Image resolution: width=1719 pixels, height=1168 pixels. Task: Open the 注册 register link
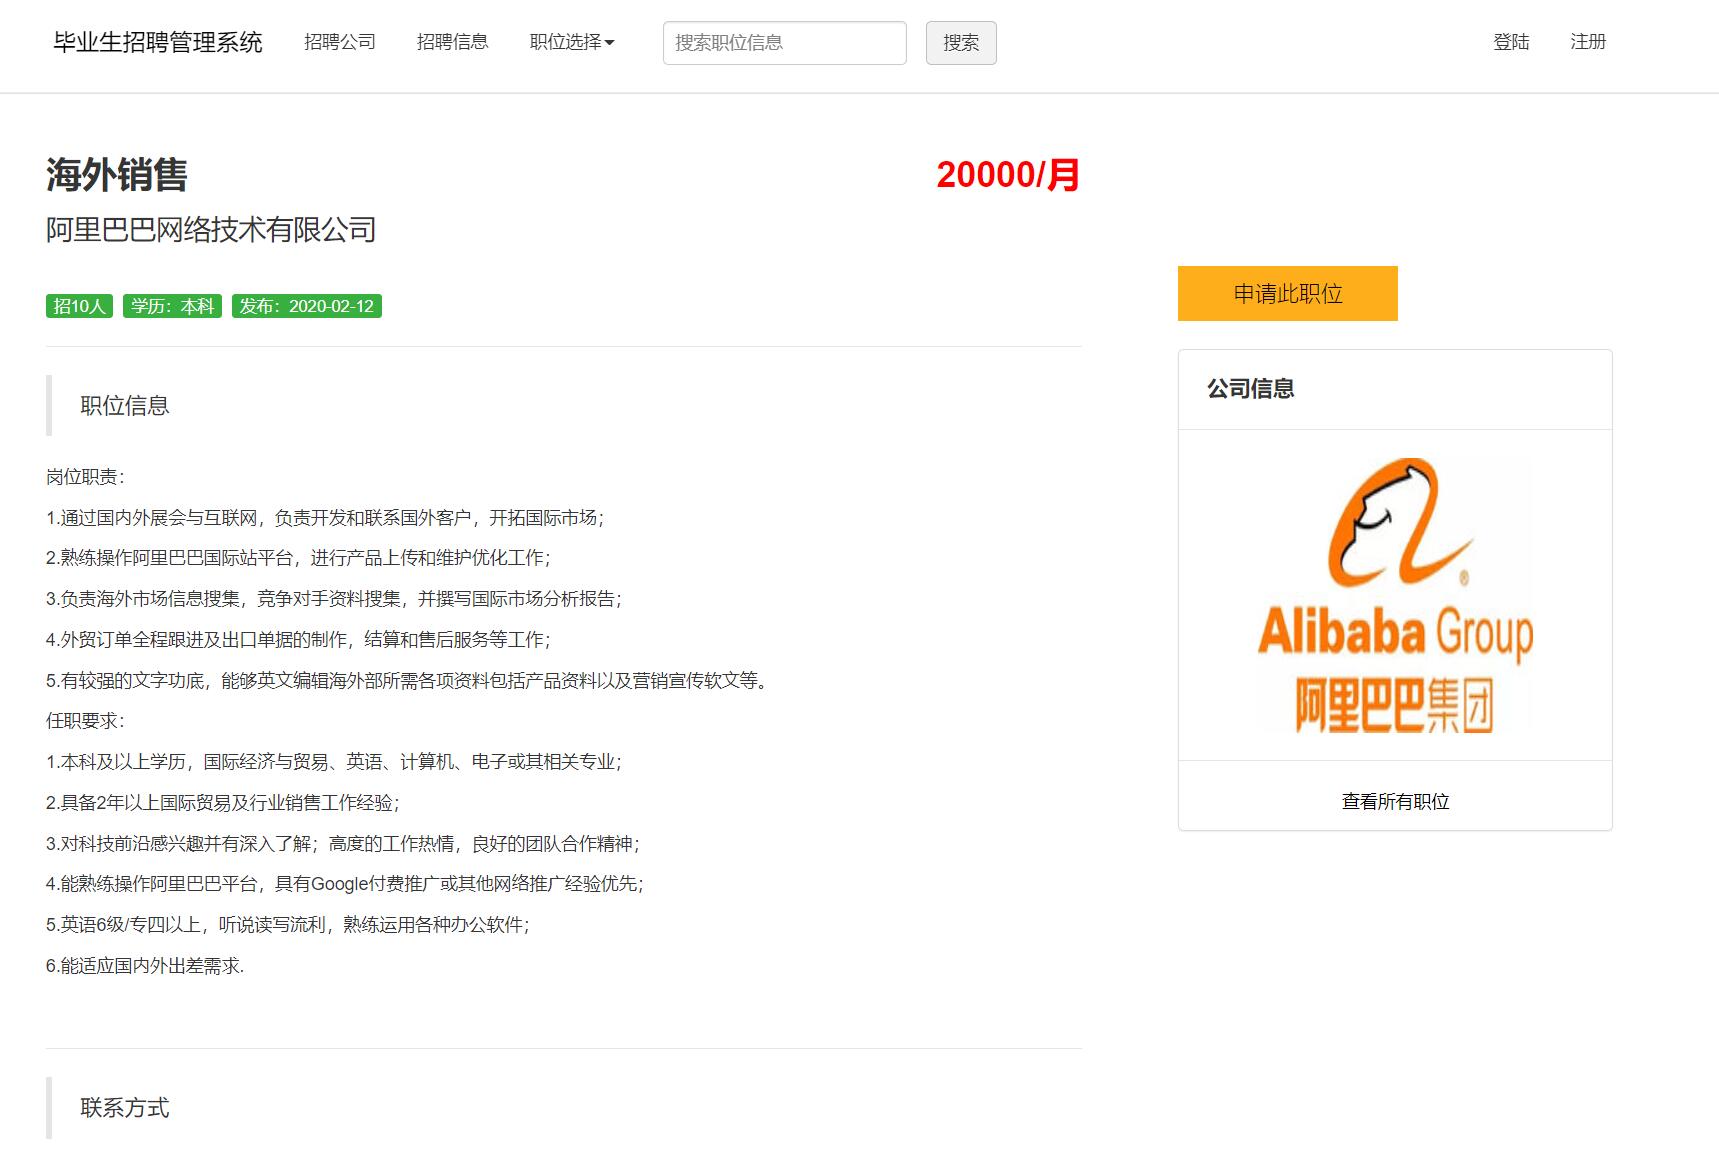coord(1588,42)
